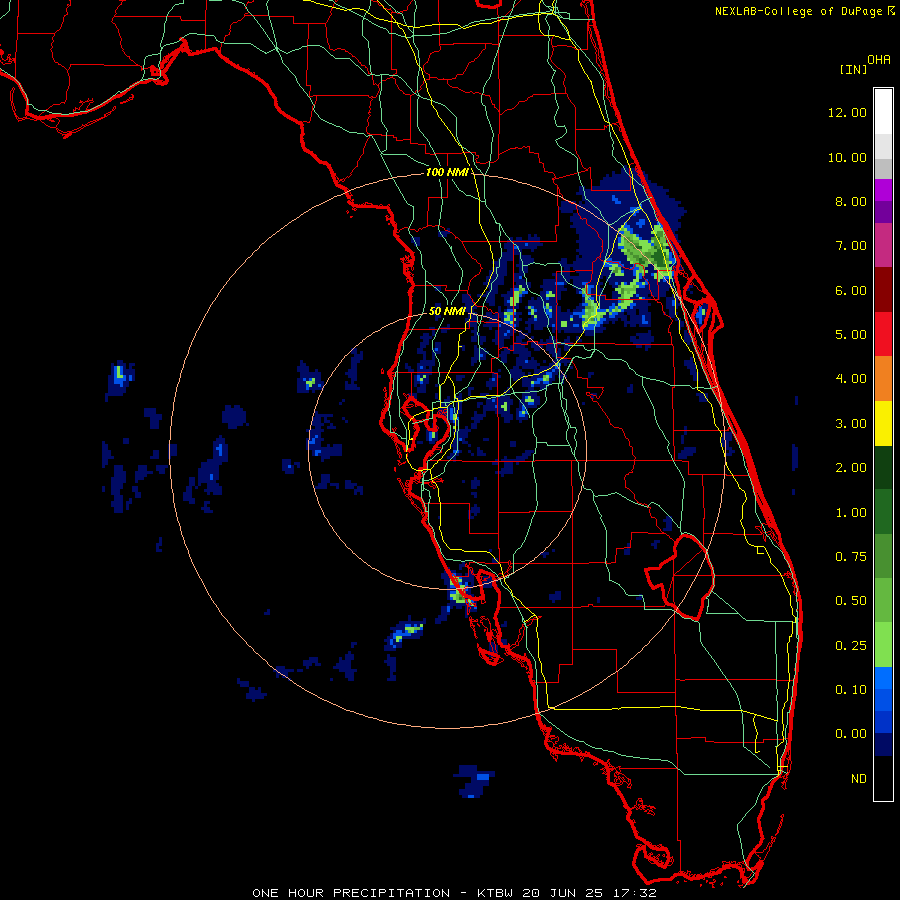Click the 1.00 legend value

(851, 513)
